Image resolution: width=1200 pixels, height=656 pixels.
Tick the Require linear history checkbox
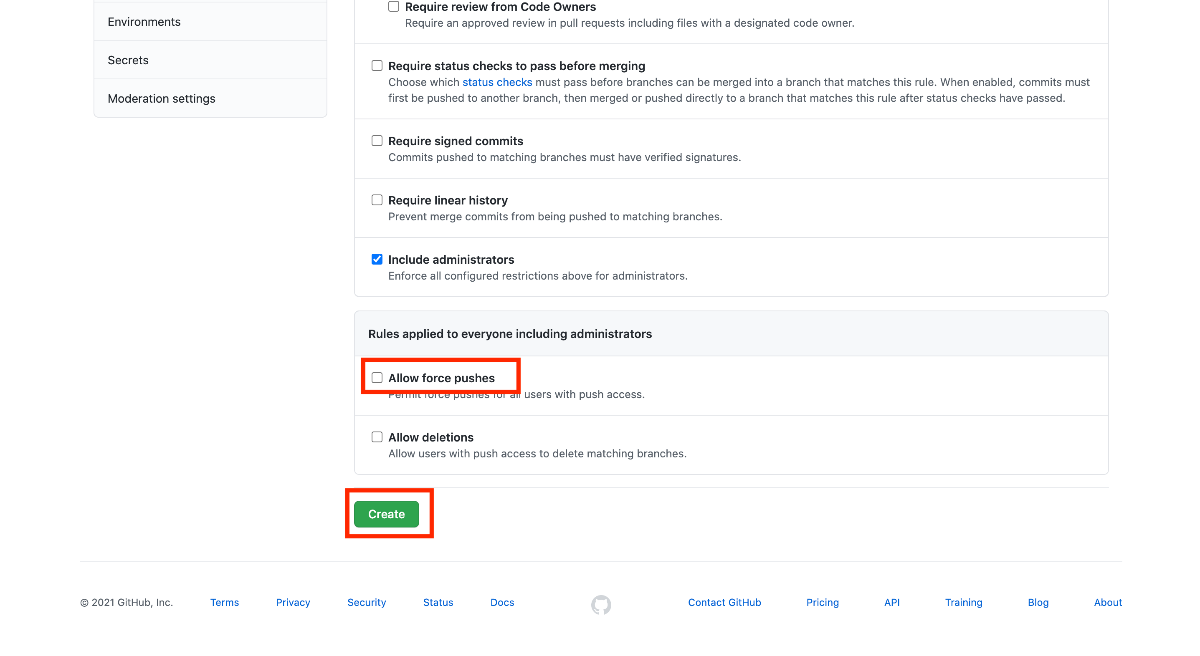pos(377,200)
